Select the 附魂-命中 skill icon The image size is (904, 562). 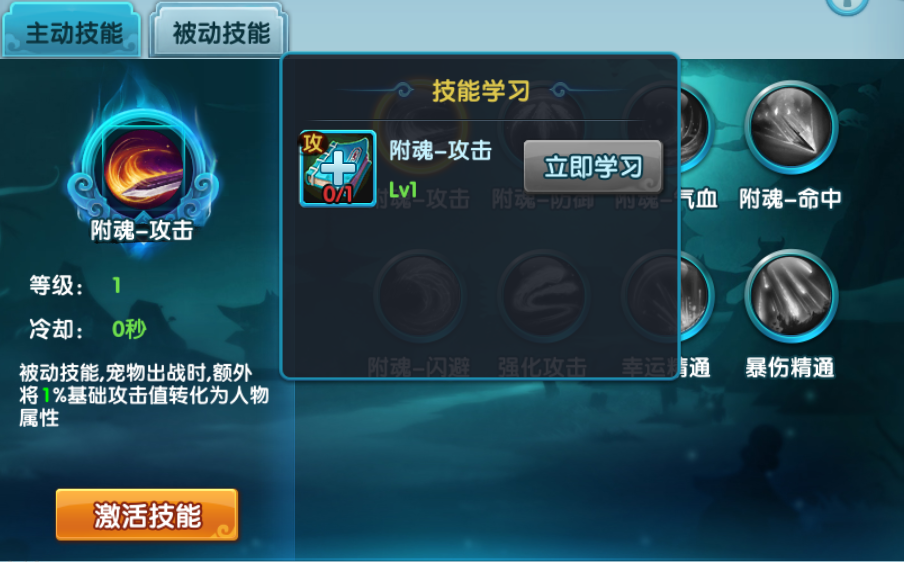coord(790,127)
